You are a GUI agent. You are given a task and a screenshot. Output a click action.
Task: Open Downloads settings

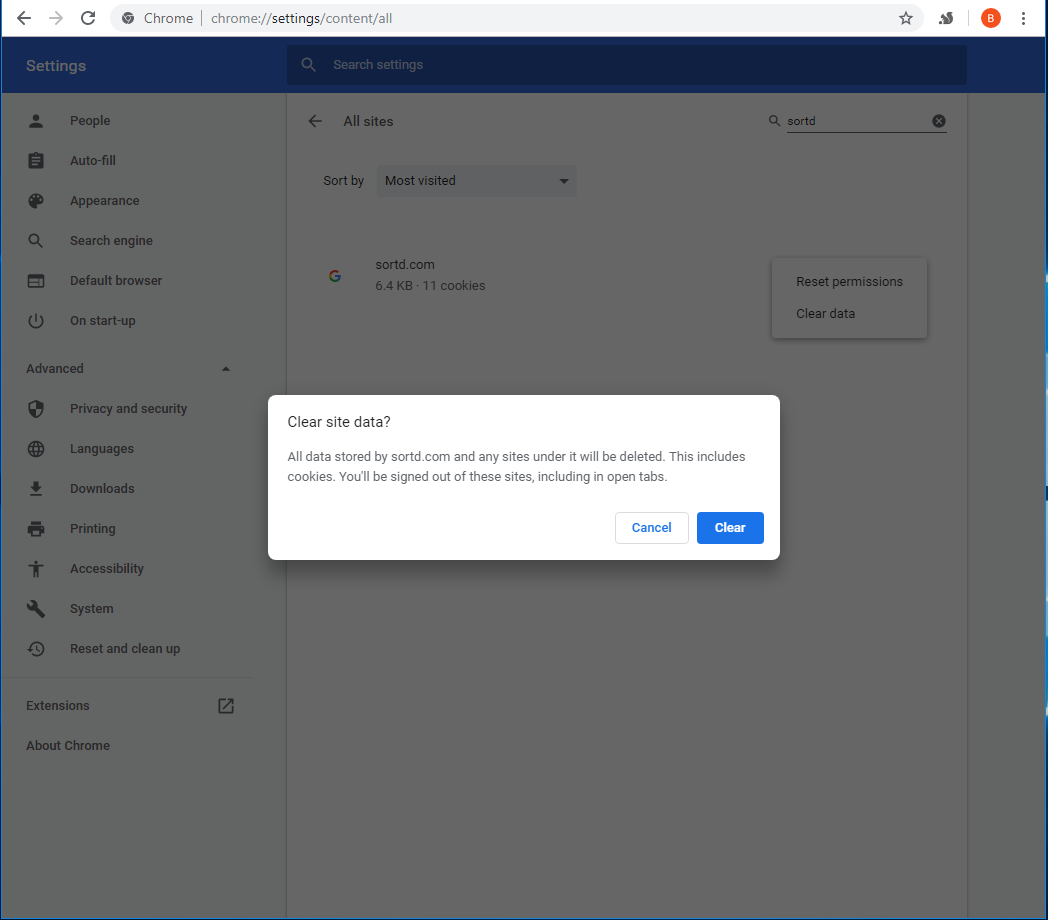coord(102,489)
